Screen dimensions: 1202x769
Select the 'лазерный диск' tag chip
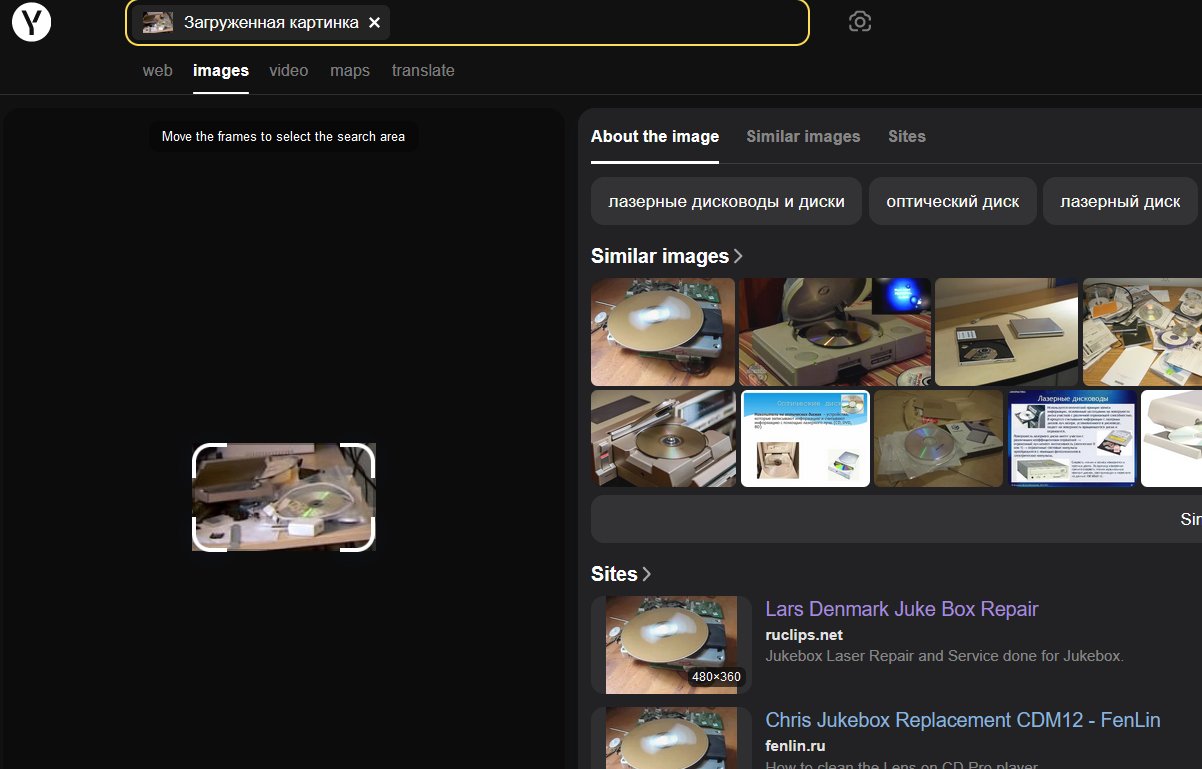tap(1120, 202)
